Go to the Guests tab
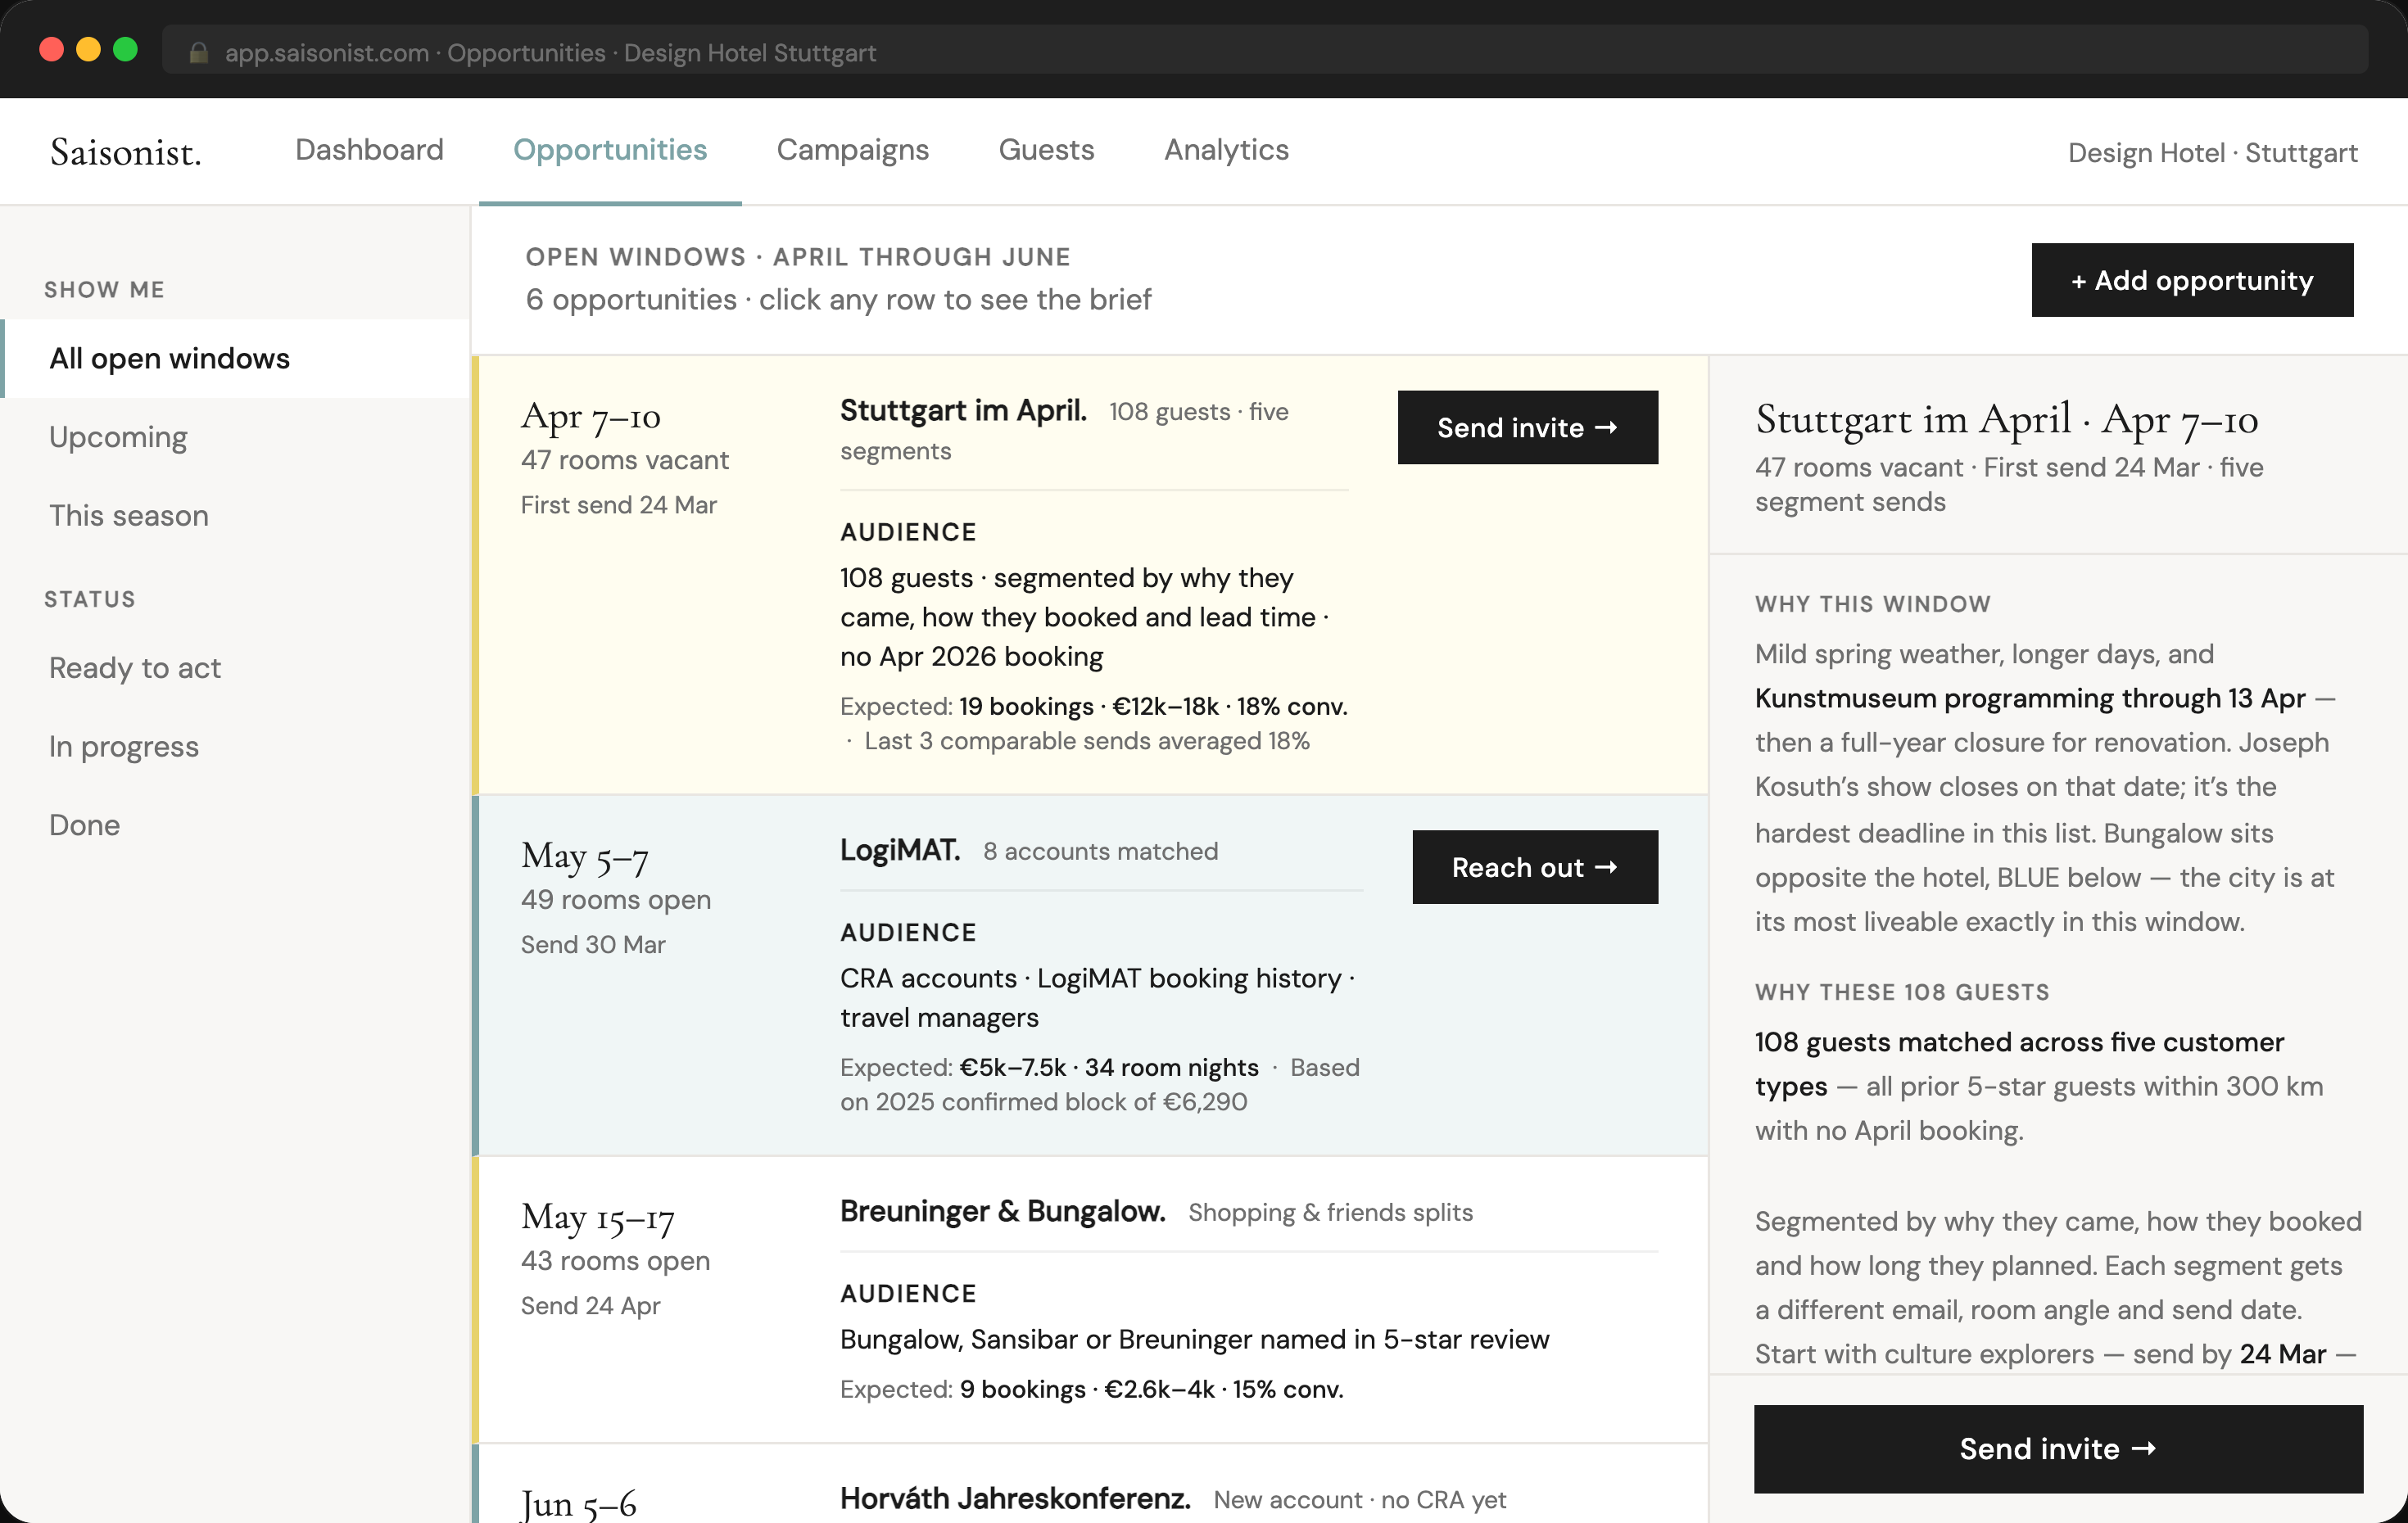The width and height of the screenshot is (2408, 1523). tap(1046, 150)
